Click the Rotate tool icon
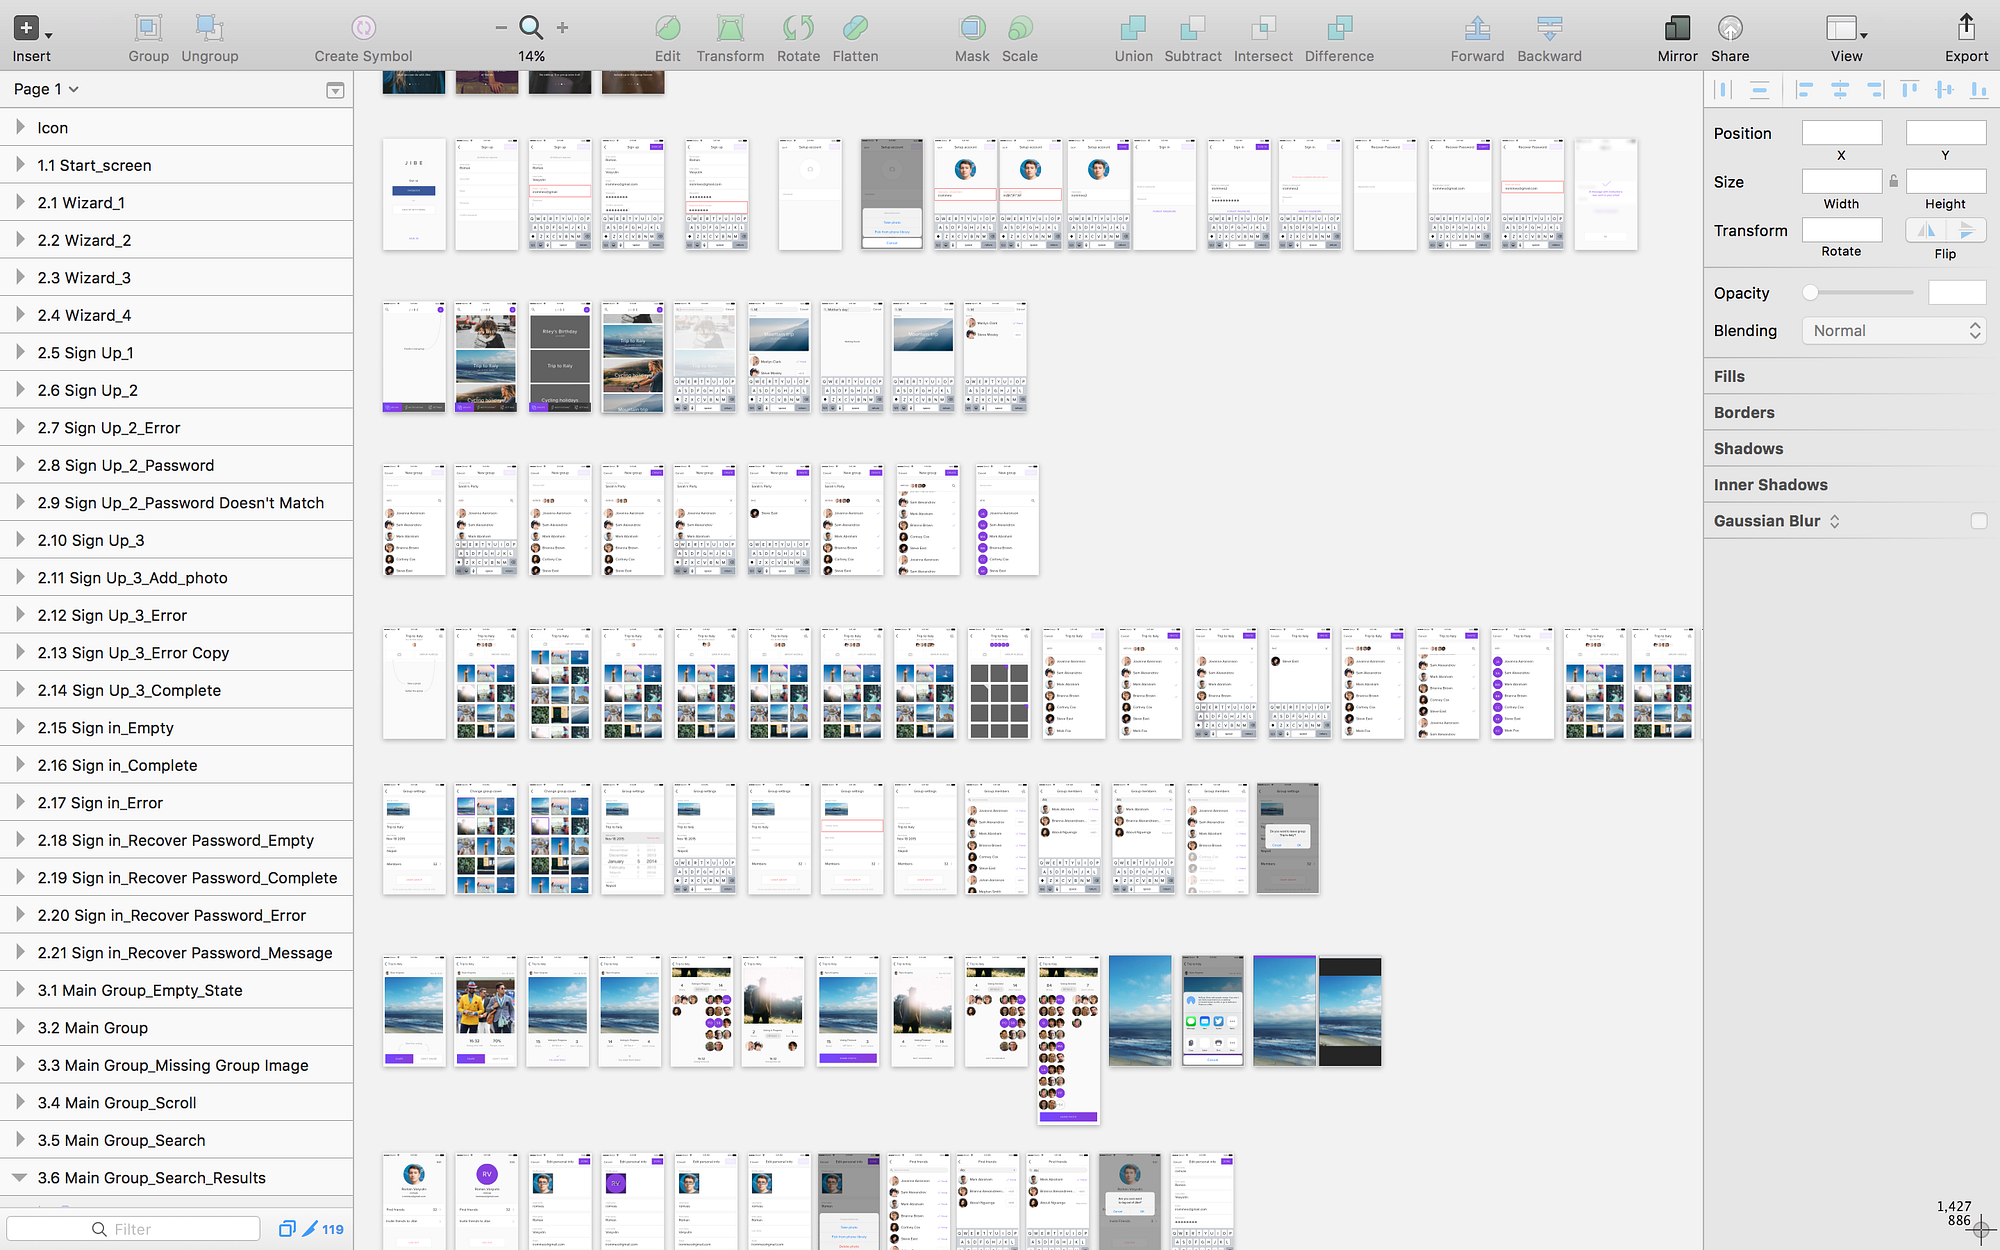 (798, 28)
